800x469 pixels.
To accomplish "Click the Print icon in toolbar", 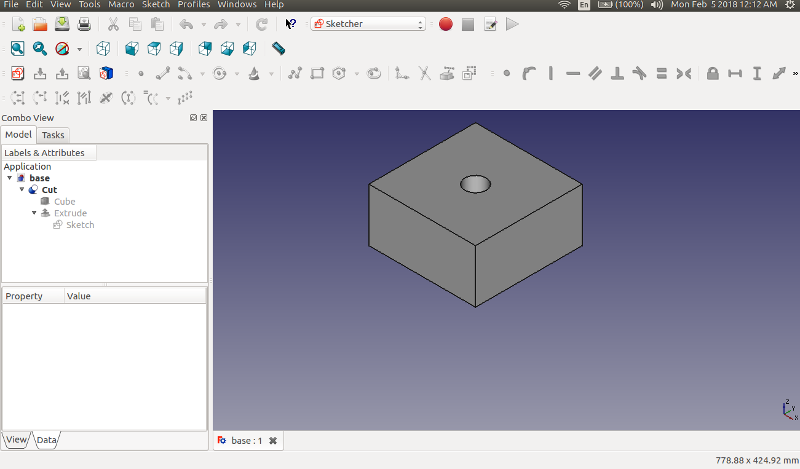I will pyautogui.click(x=84, y=23).
